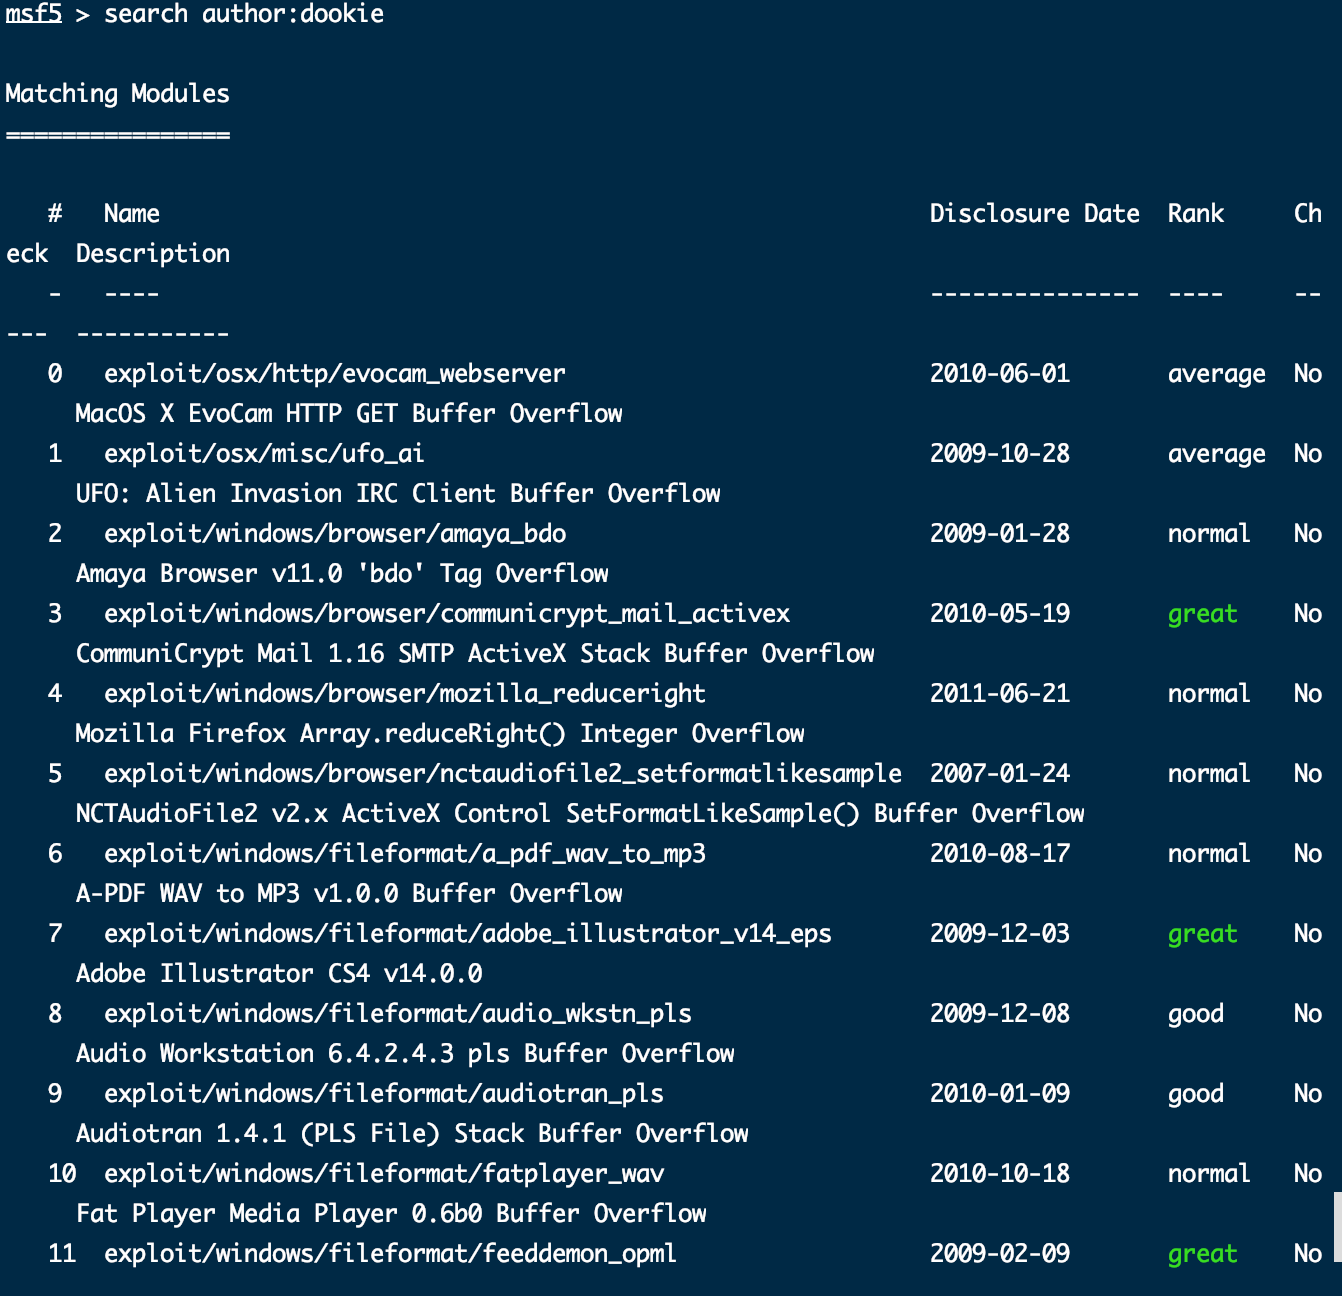Click 'UFO: Alien Invasion IRC Client Buffer Overflow'
The image size is (1342, 1296).
tap(398, 494)
